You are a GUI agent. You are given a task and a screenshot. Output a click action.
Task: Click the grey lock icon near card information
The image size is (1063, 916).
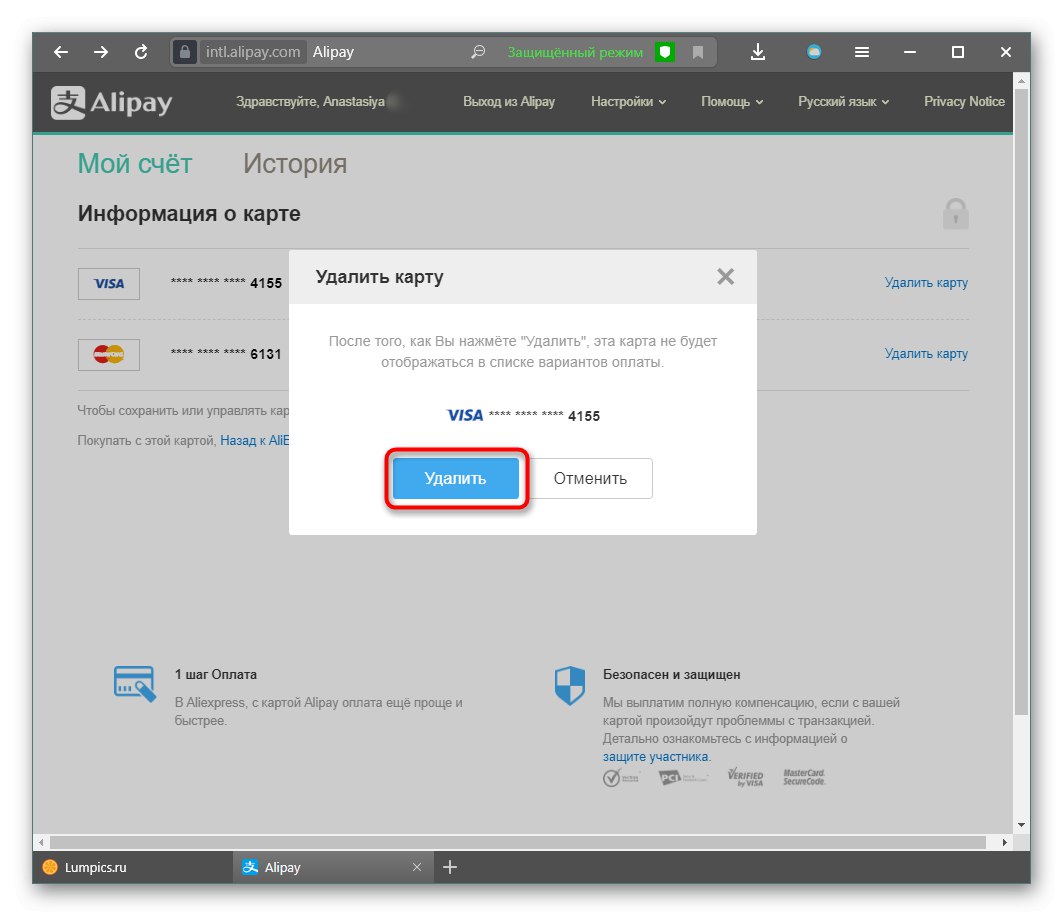955,214
